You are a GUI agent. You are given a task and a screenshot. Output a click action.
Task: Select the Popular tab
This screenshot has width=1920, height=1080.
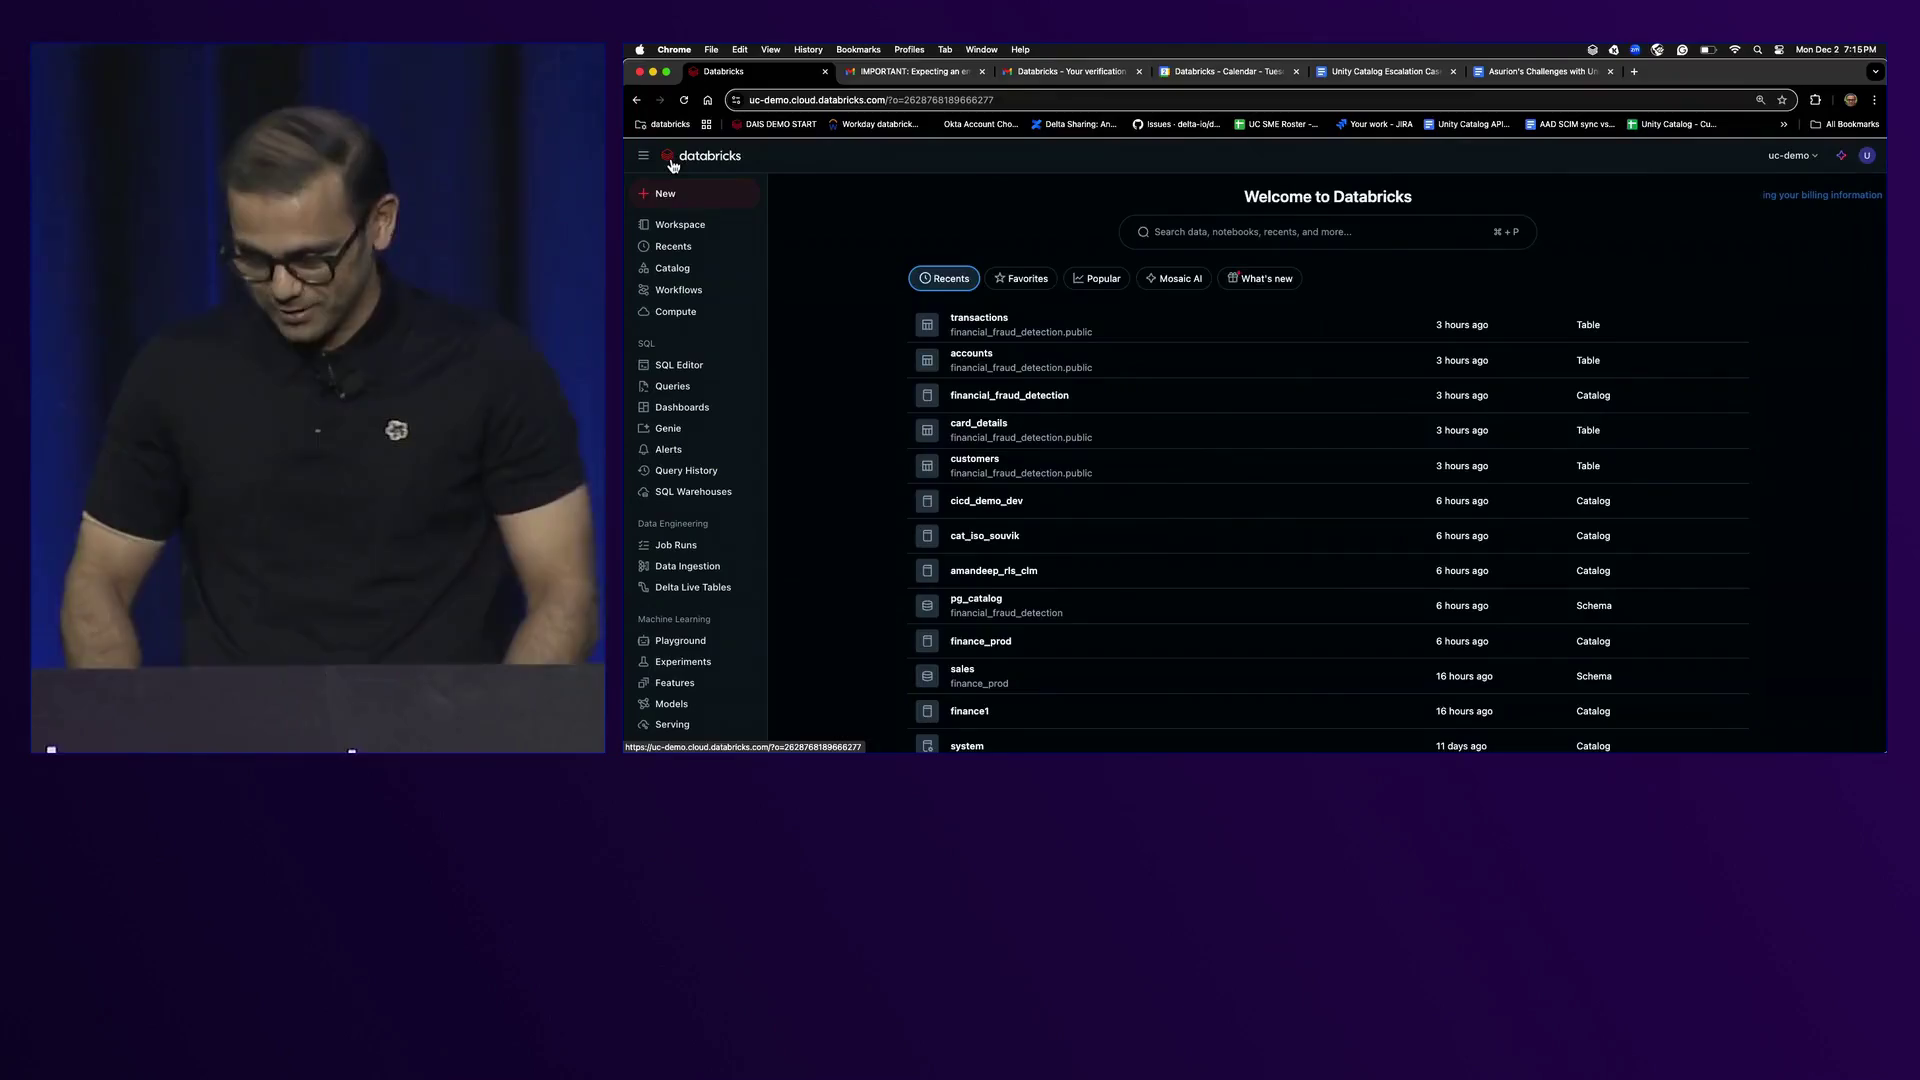tap(1097, 279)
